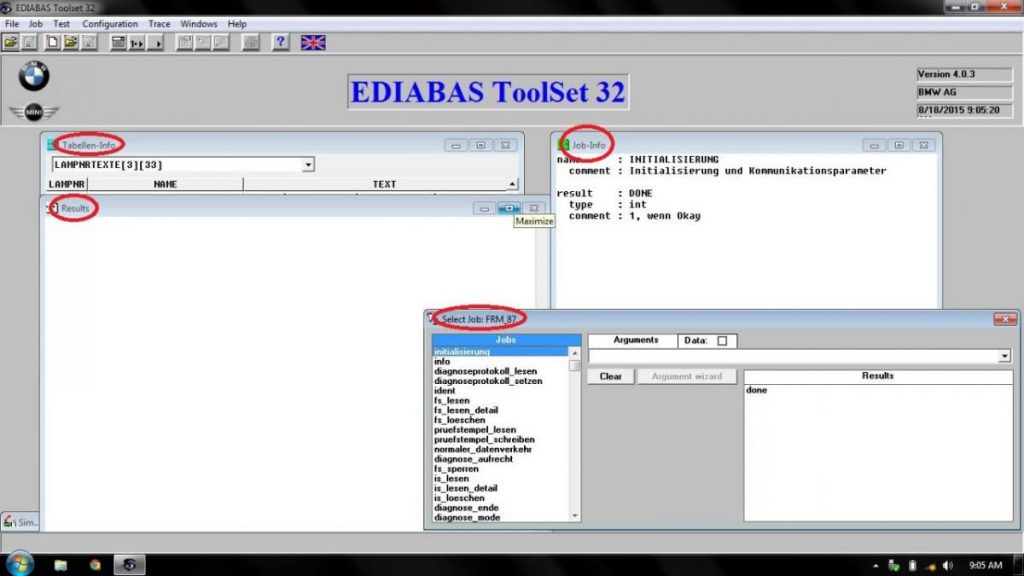The width and height of the screenshot is (1024, 576).
Task: Click the EDIABAS icon in the title bar
Action: 6,8
